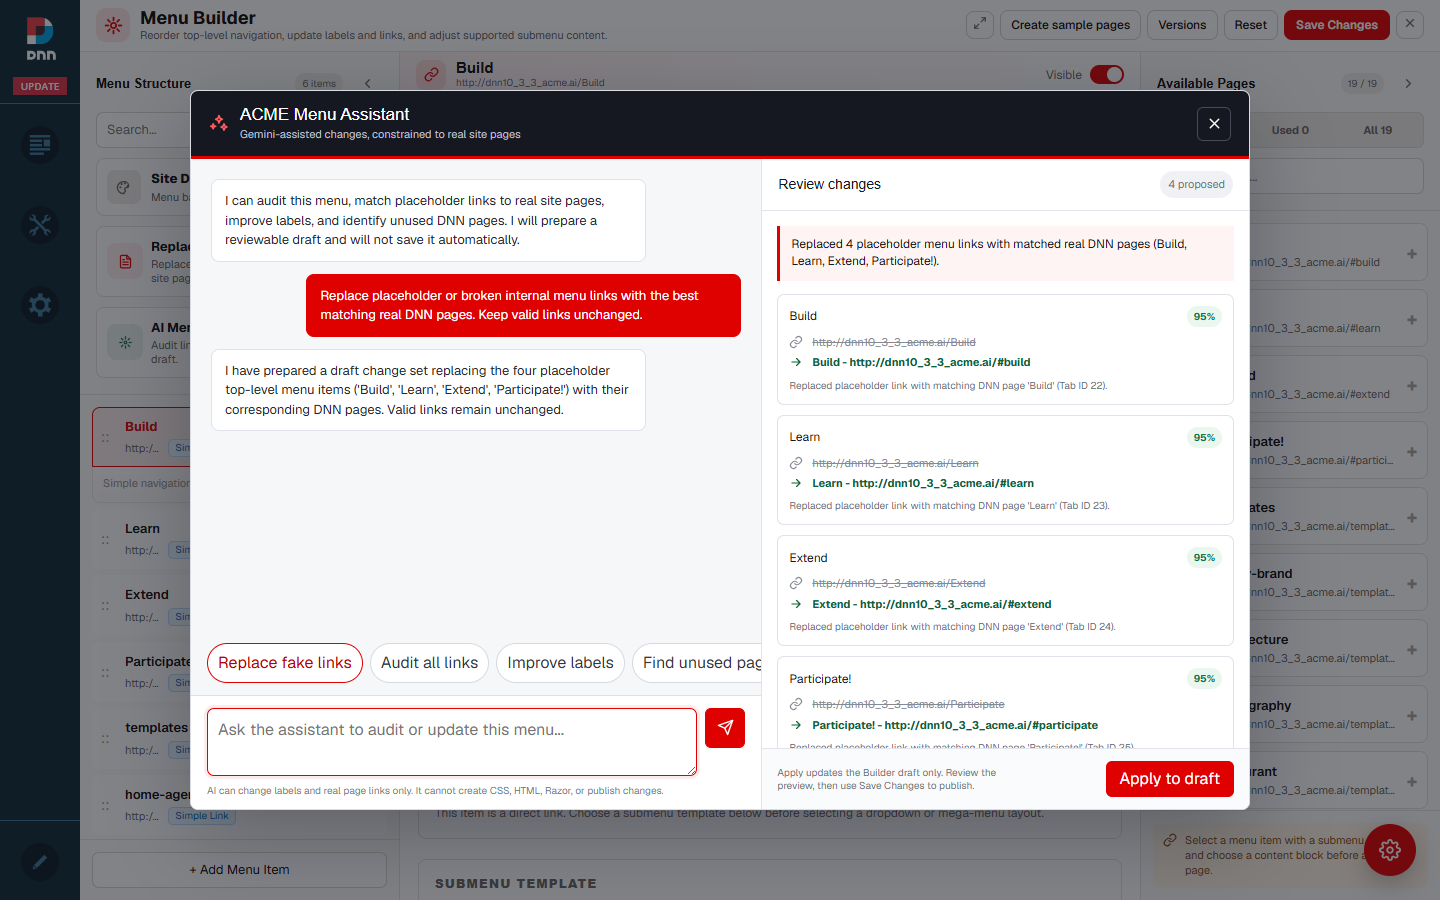
Task: Click the expand fullscreen icon in header
Action: pyautogui.click(x=980, y=25)
